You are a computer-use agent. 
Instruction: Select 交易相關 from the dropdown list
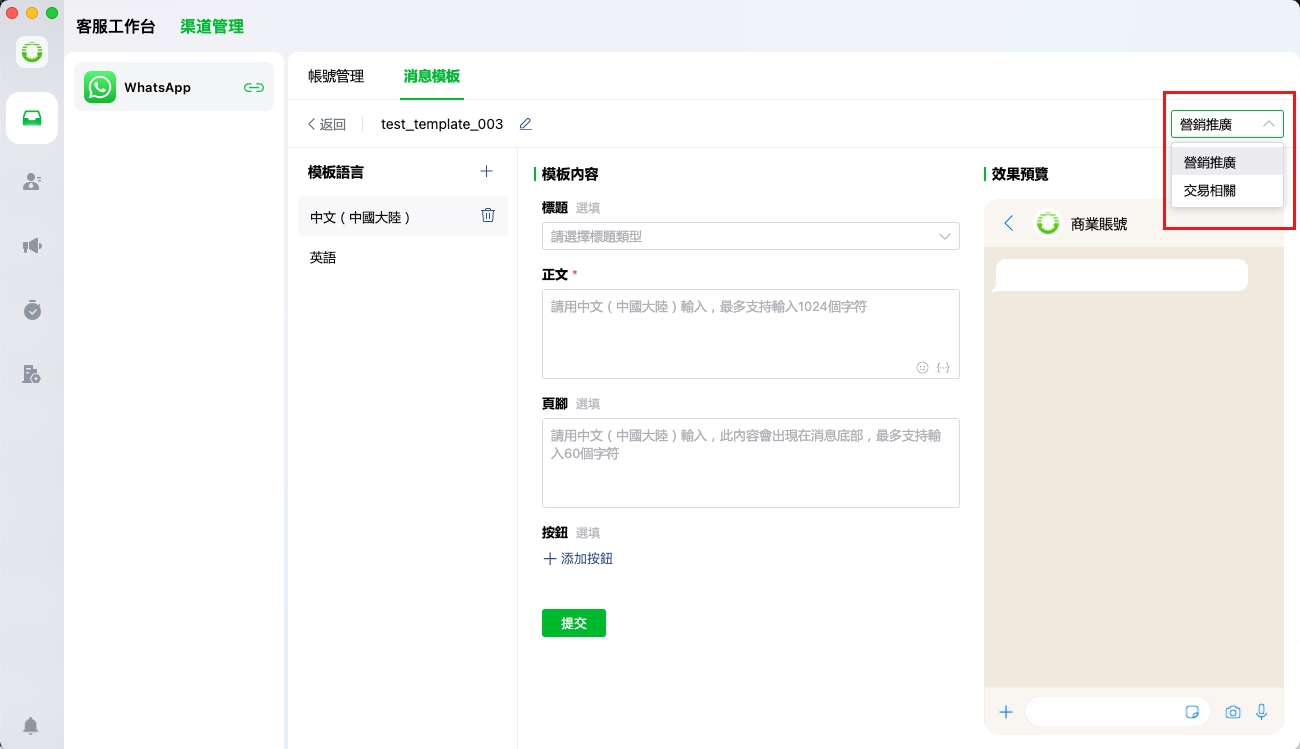(1210, 190)
